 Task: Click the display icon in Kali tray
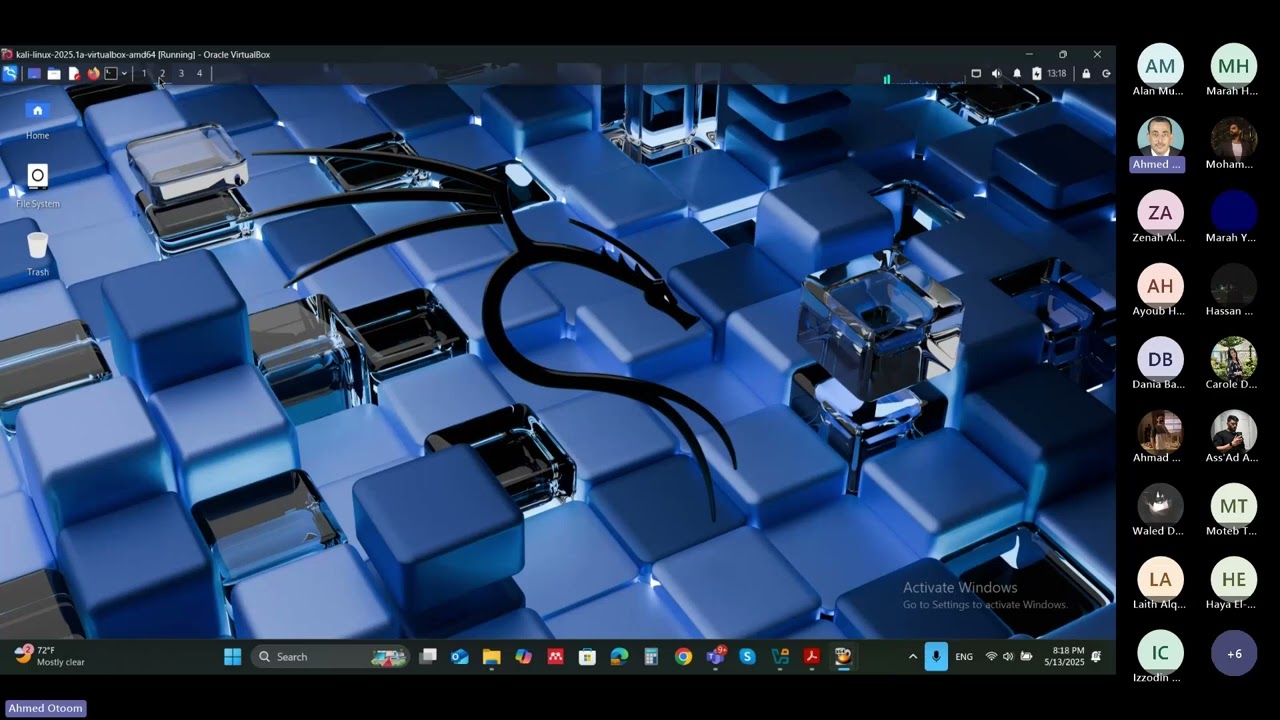(976, 73)
